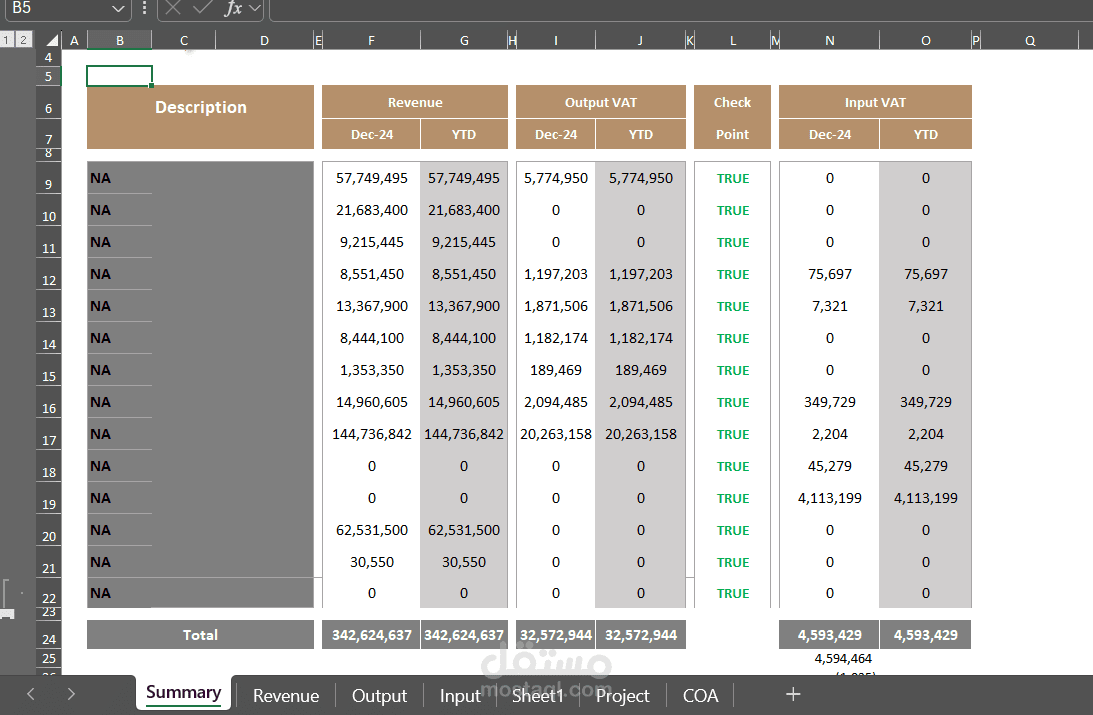1093x715 pixels.
Task: Select column B header
Action: coord(119,40)
